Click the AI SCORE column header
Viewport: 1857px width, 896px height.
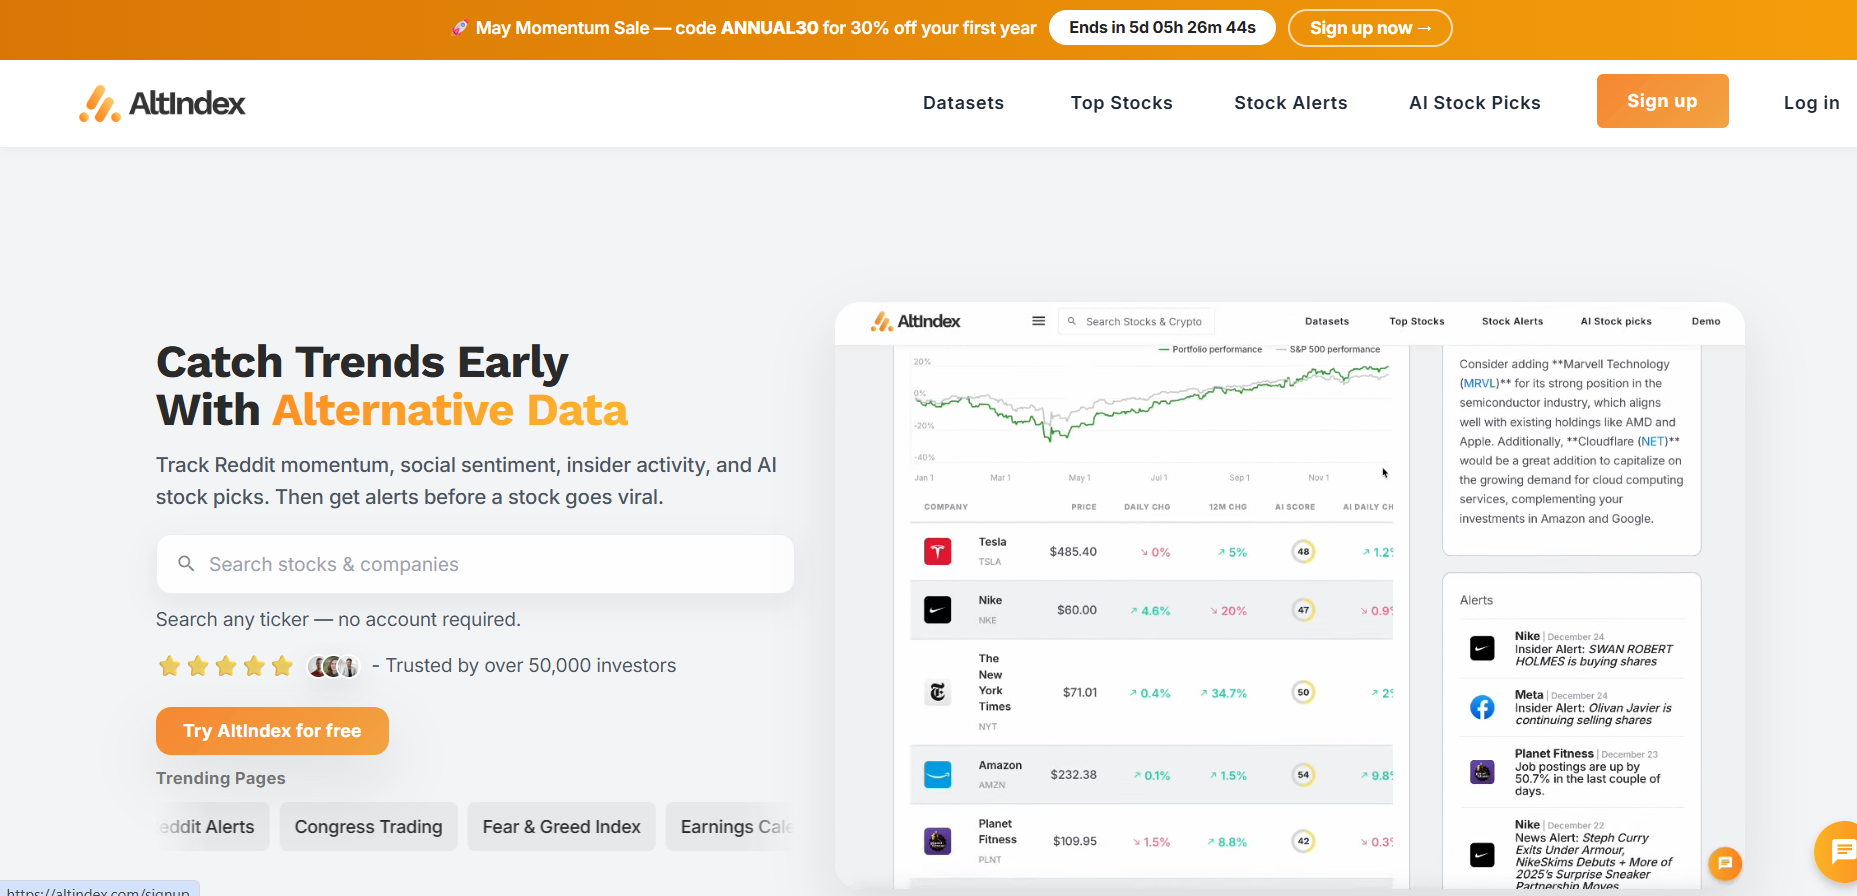click(1295, 507)
